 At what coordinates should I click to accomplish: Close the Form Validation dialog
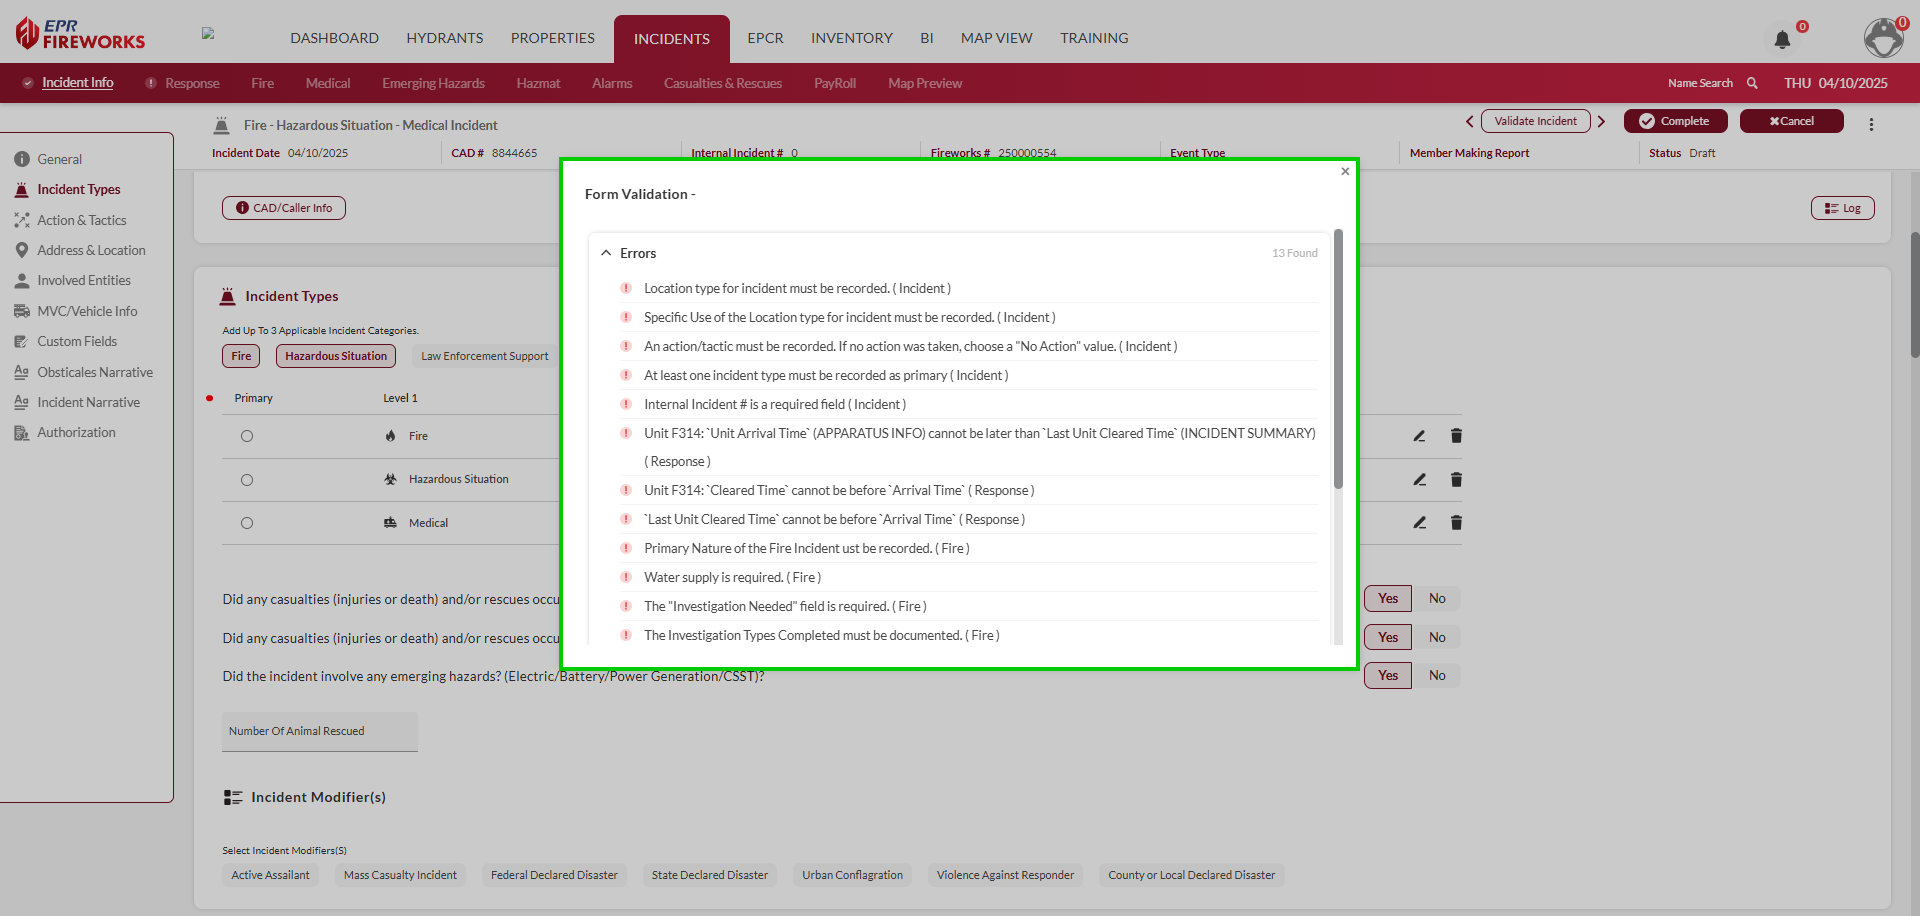[x=1345, y=171]
